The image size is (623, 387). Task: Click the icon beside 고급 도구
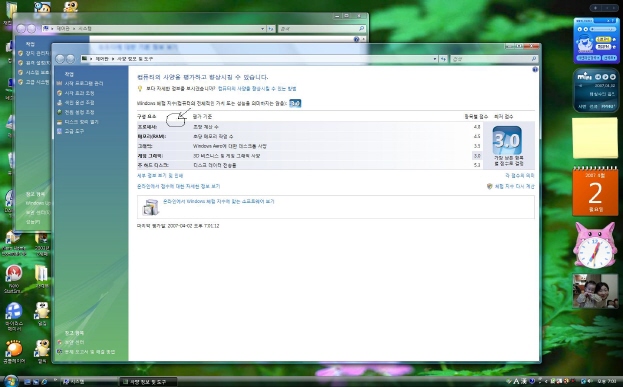tap(59, 131)
